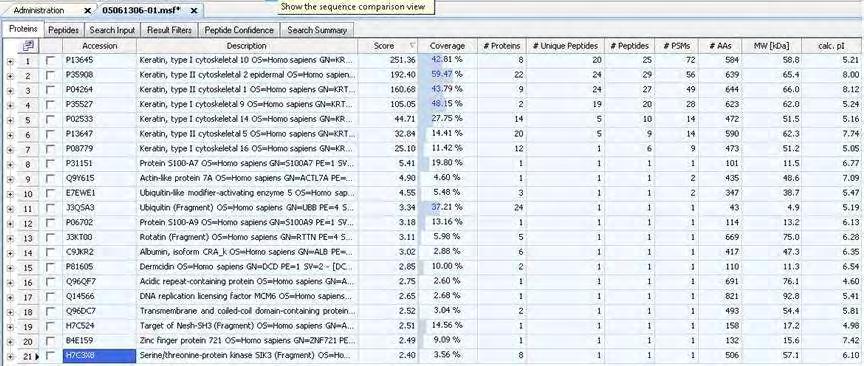
Task: Click Target of Nesh-SH3 description cell
Action: [x=247, y=325]
